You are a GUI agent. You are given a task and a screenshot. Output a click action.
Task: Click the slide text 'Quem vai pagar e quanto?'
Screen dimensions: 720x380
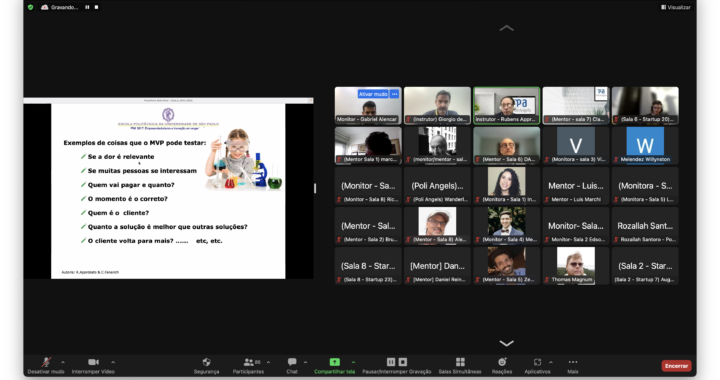coord(131,185)
